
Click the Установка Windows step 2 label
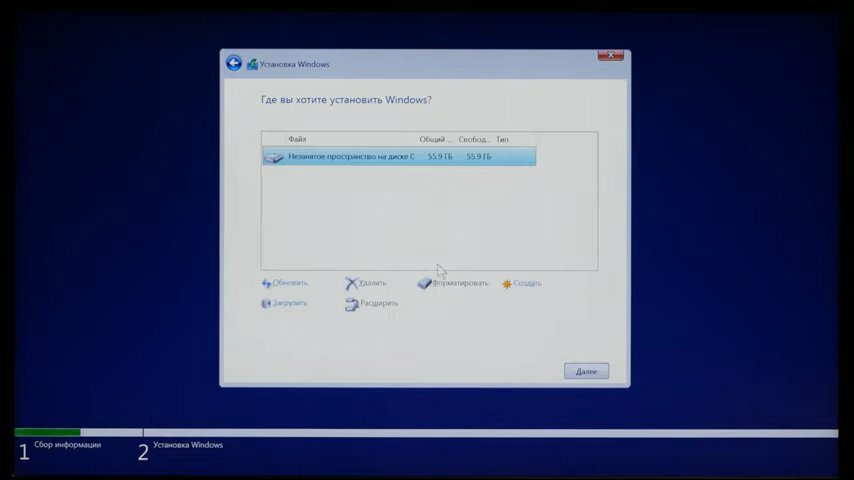click(x=188, y=445)
